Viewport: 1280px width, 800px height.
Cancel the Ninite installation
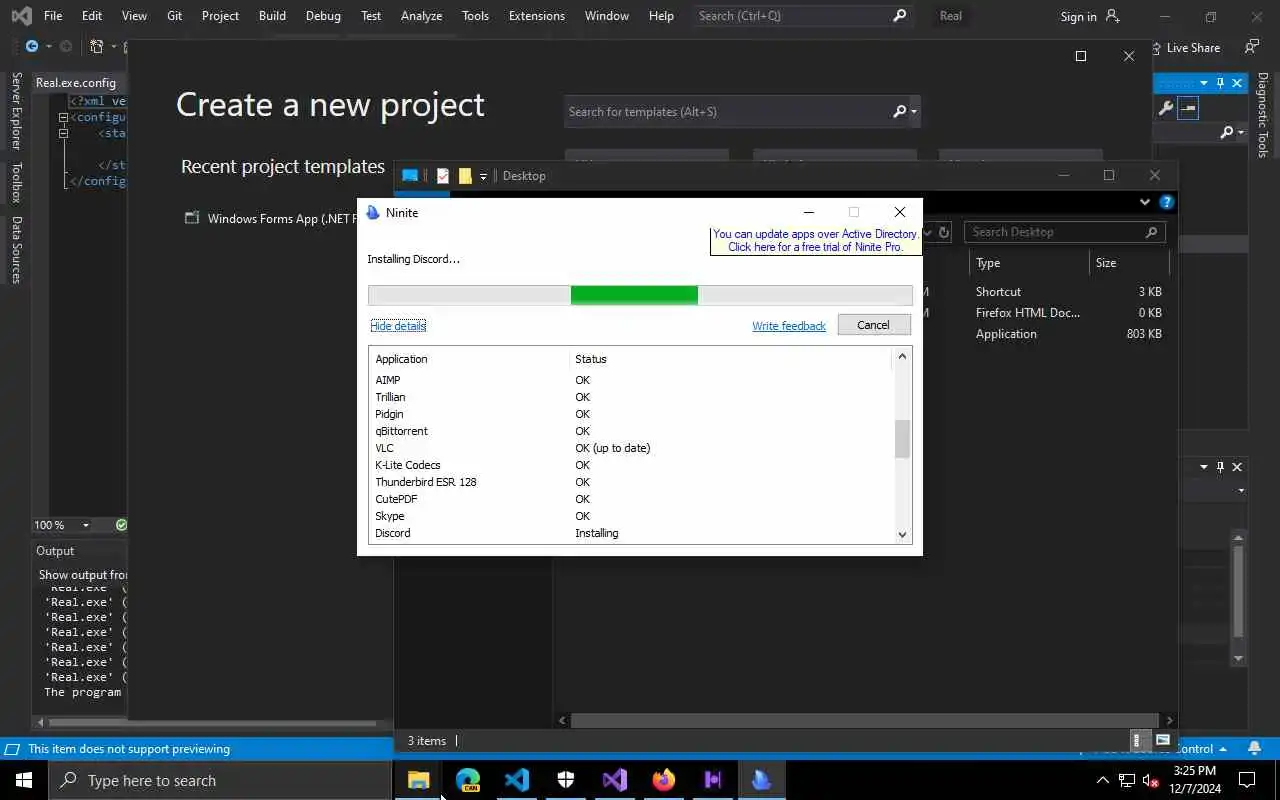coord(873,325)
